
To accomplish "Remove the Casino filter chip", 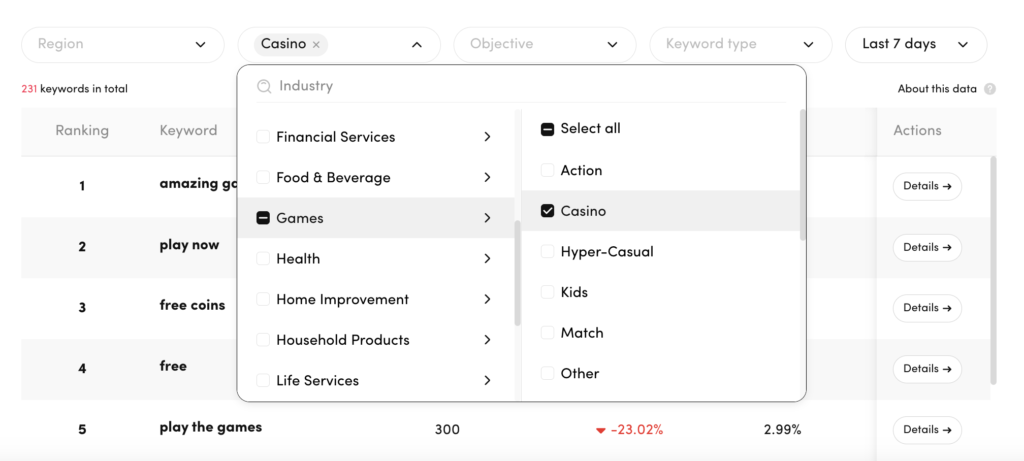I will pos(316,44).
